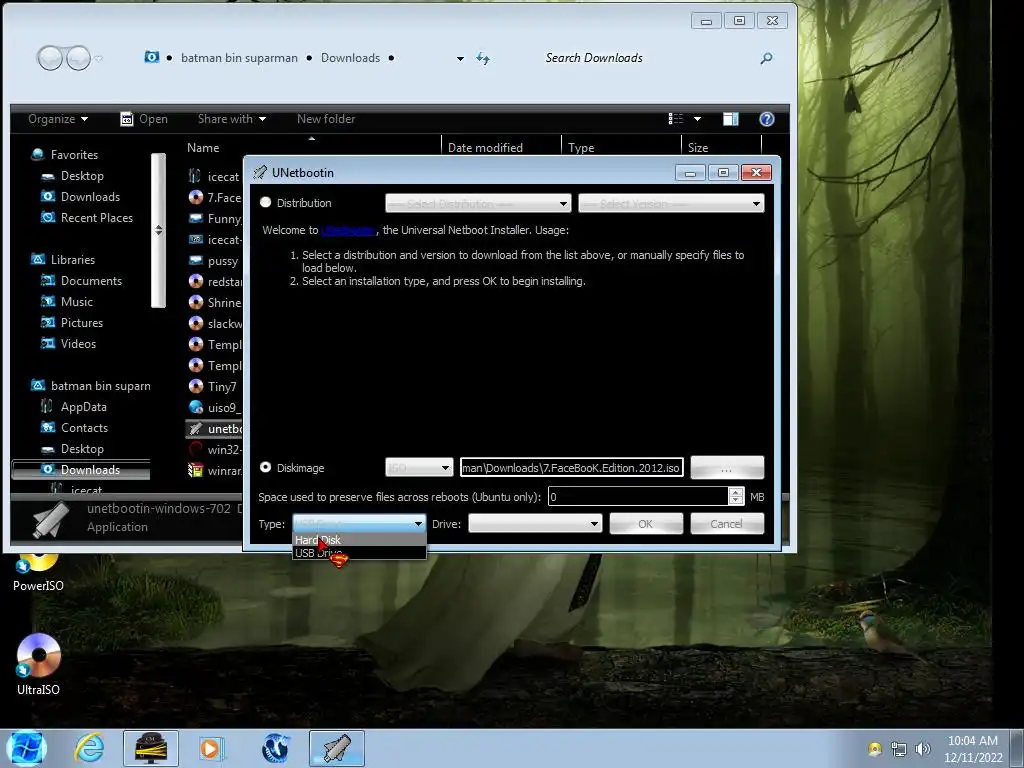The height and width of the screenshot is (768, 1024).
Task: Sort by Name column header
Action: (x=203, y=148)
